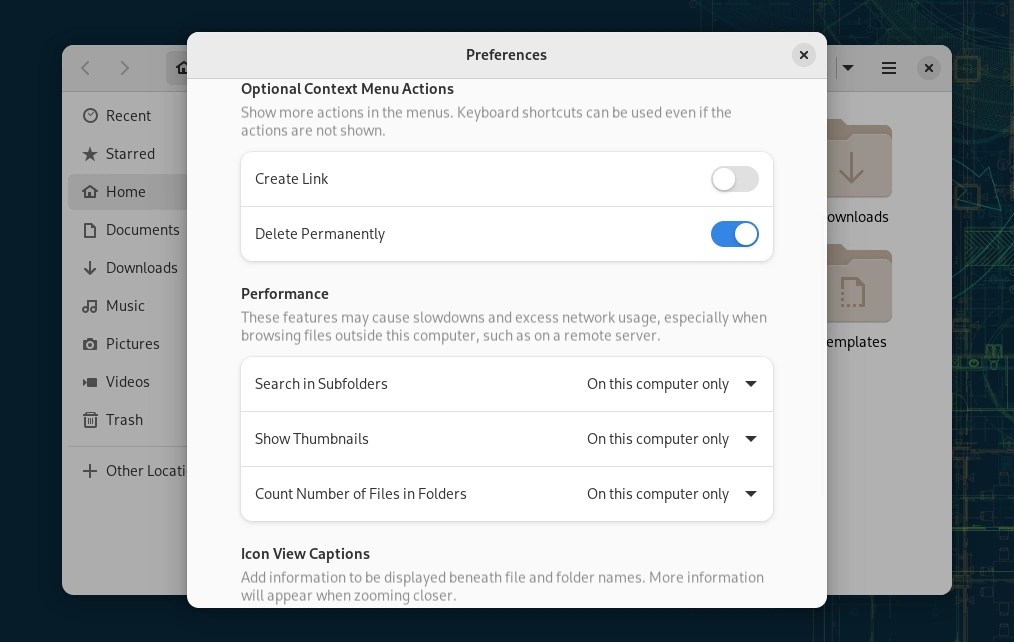The width and height of the screenshot is (1014, 642).
Task: Click the Starred star icon
Action: coord(90,154)
